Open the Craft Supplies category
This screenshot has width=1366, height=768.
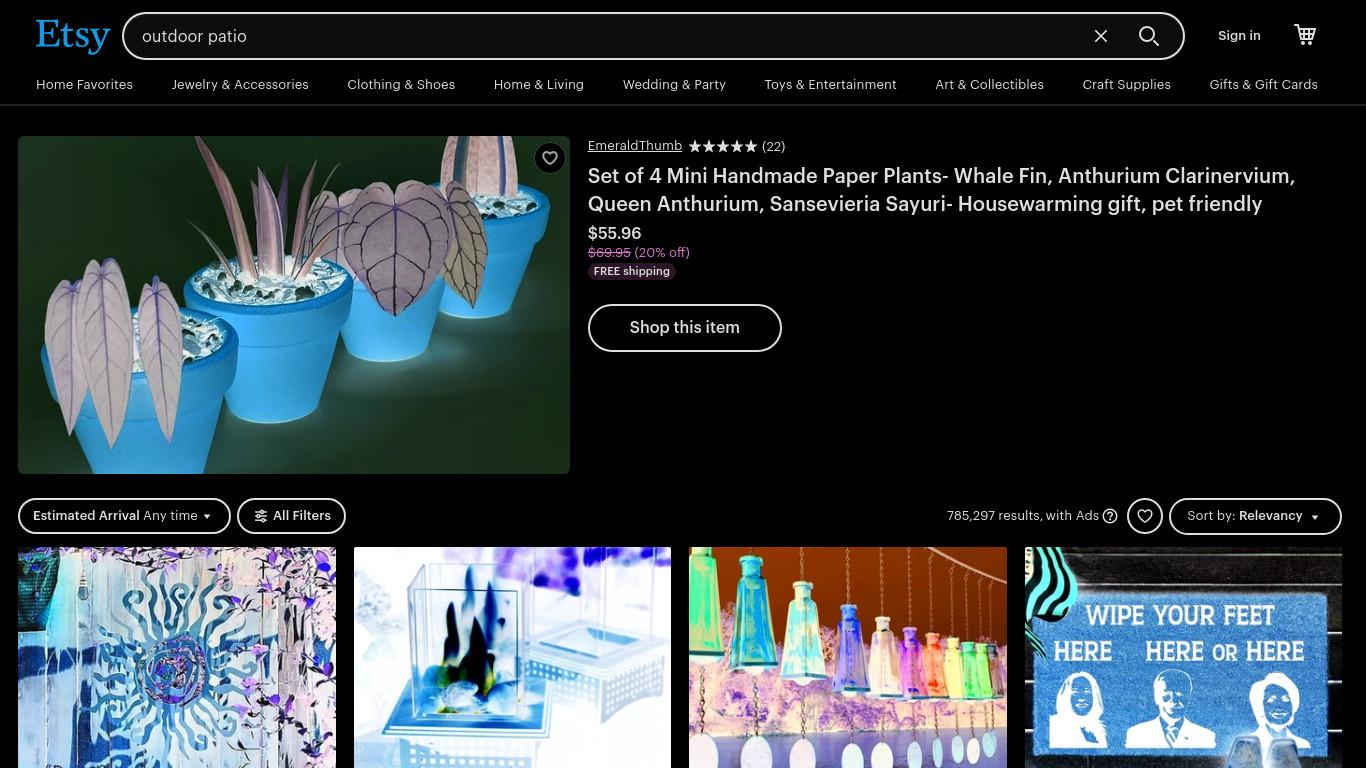[1126, 85]
